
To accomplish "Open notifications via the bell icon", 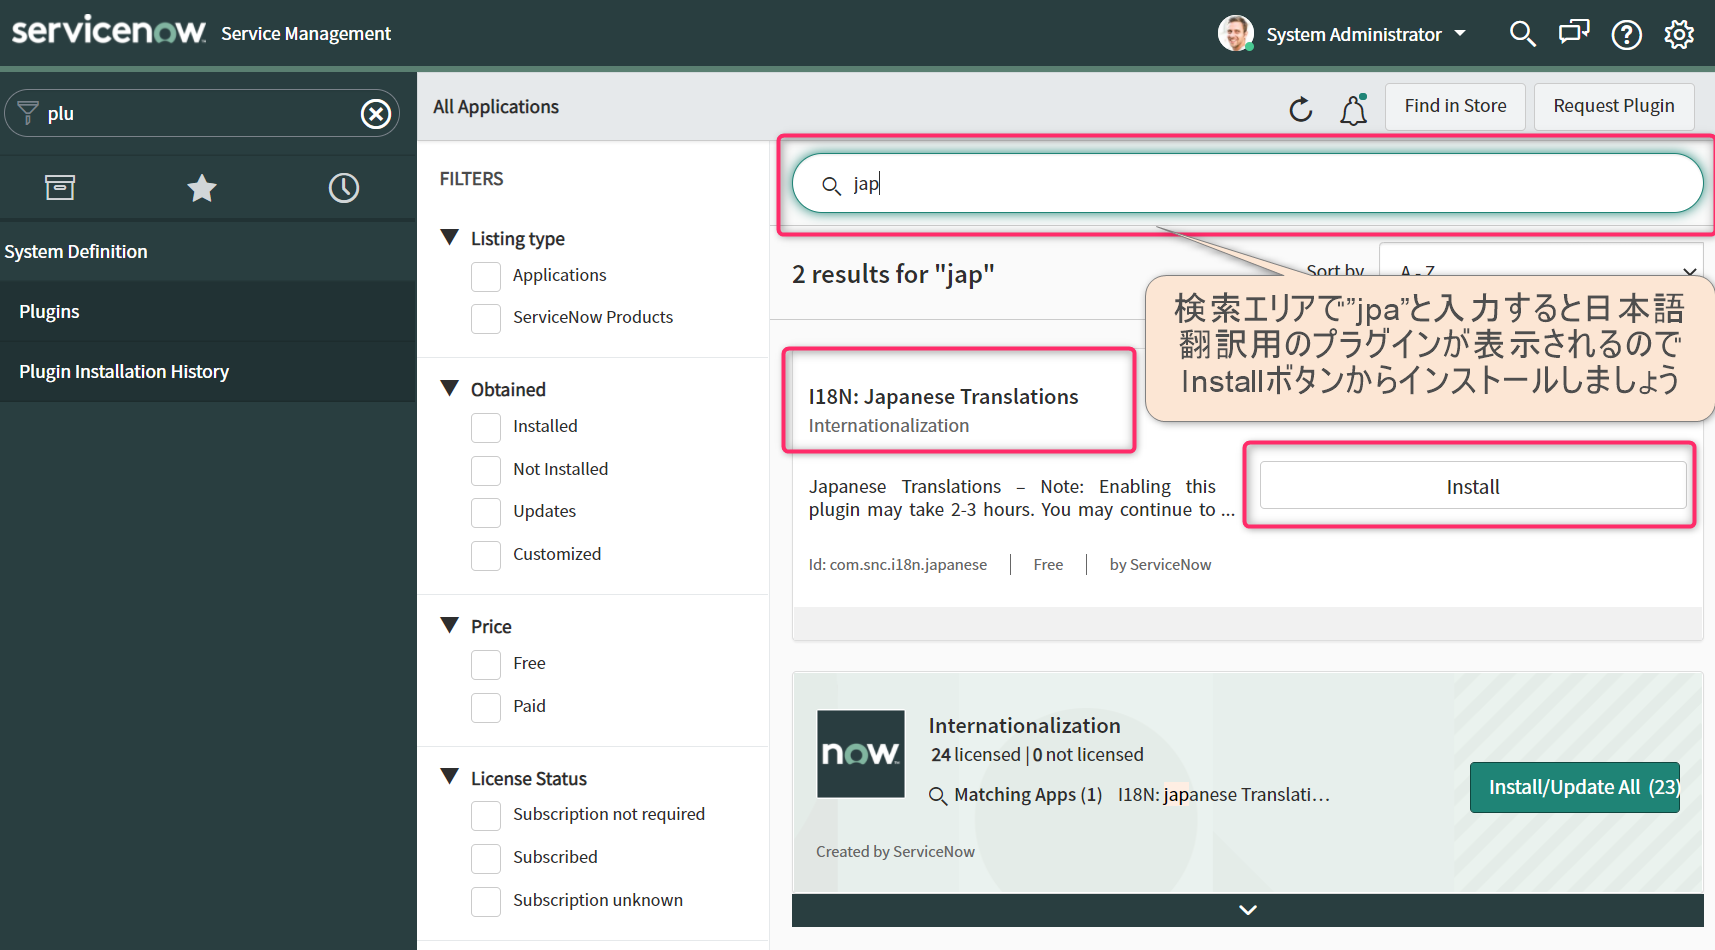I will (x=1353, y=109).
